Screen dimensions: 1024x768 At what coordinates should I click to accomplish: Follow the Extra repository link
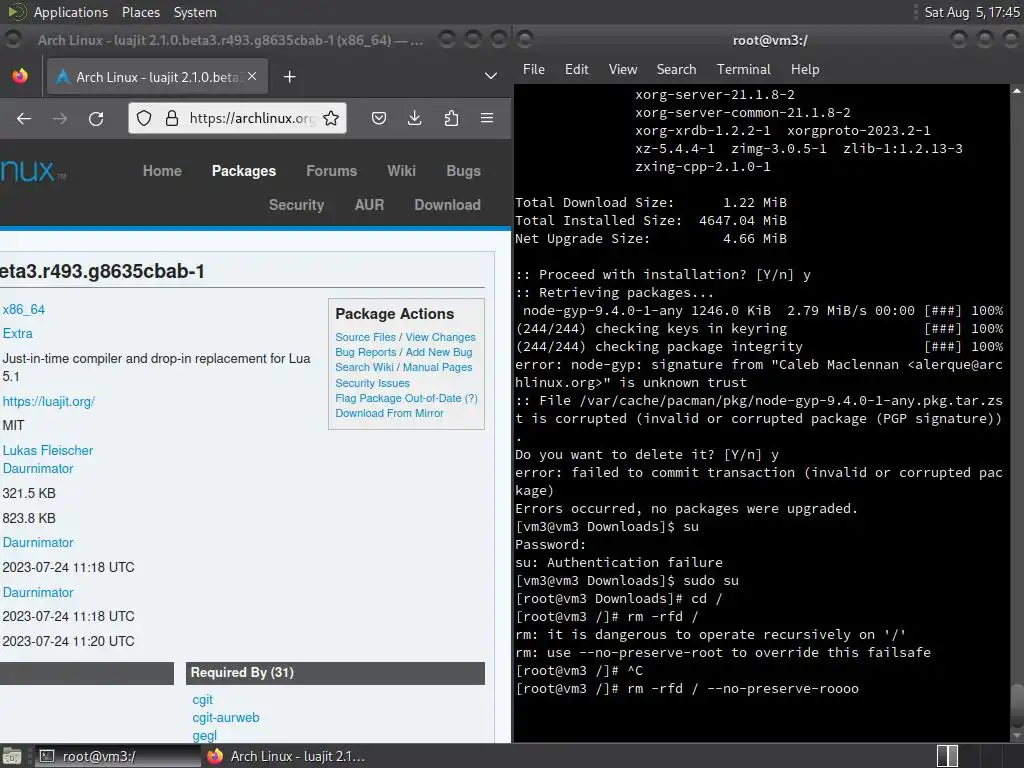18,334
